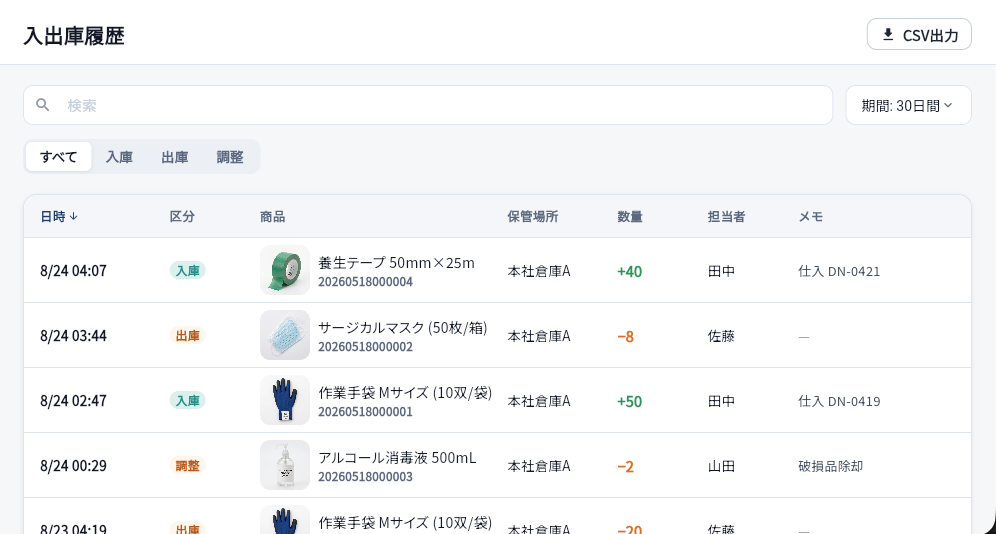Click the 調整 badge on 8/24 00:29 row
Image resolution: width=996 pixels, height=534 pixels.
click(x=187, y=465)
